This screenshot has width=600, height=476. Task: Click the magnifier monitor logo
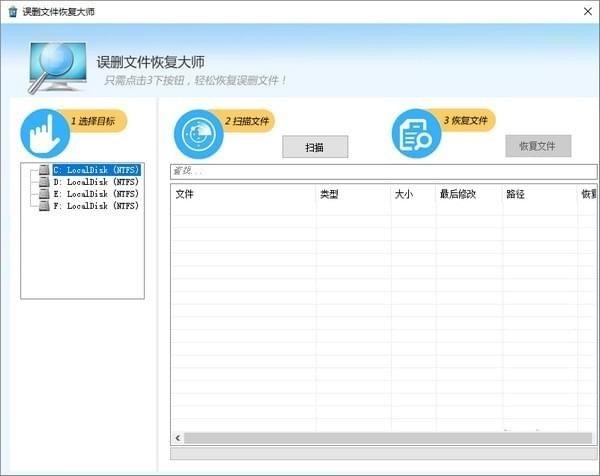(x=57, y=68)
